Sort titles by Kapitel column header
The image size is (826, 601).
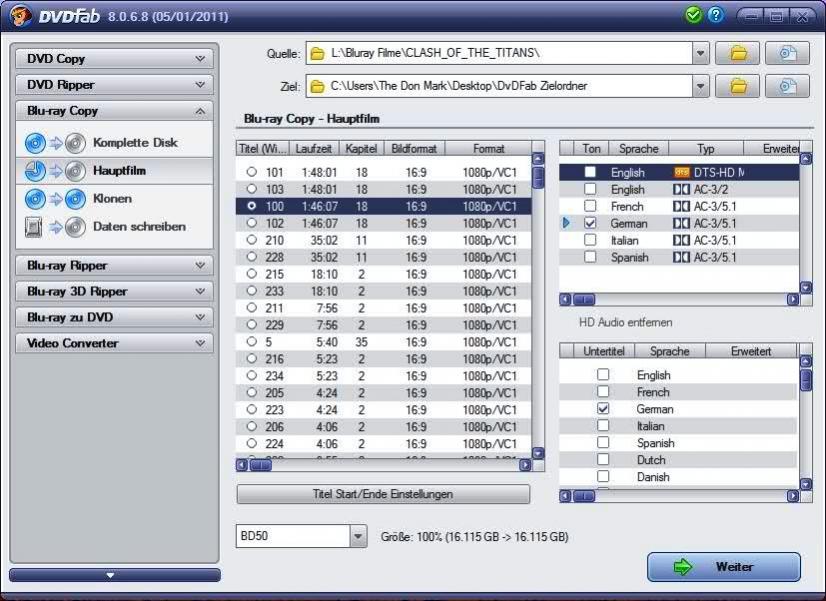[x=361, y=149]
